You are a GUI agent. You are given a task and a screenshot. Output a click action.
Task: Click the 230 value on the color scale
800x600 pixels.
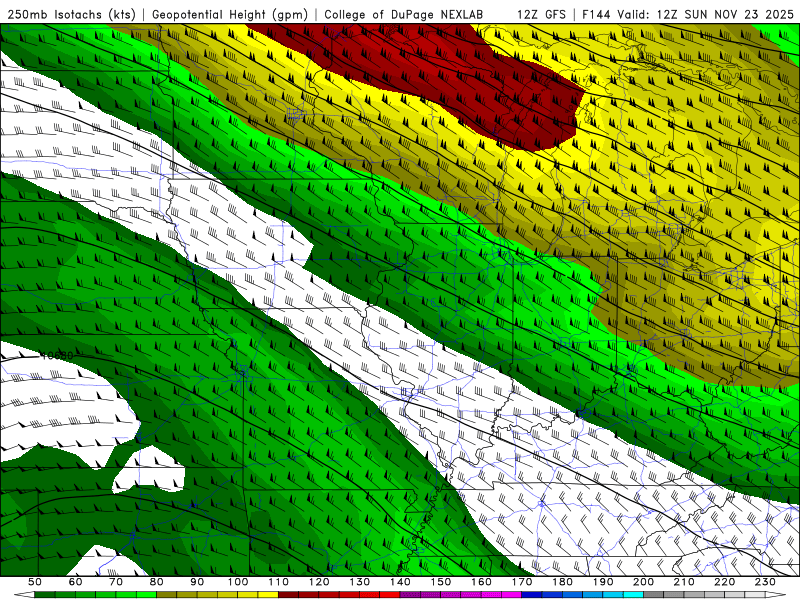pos(765,582)
